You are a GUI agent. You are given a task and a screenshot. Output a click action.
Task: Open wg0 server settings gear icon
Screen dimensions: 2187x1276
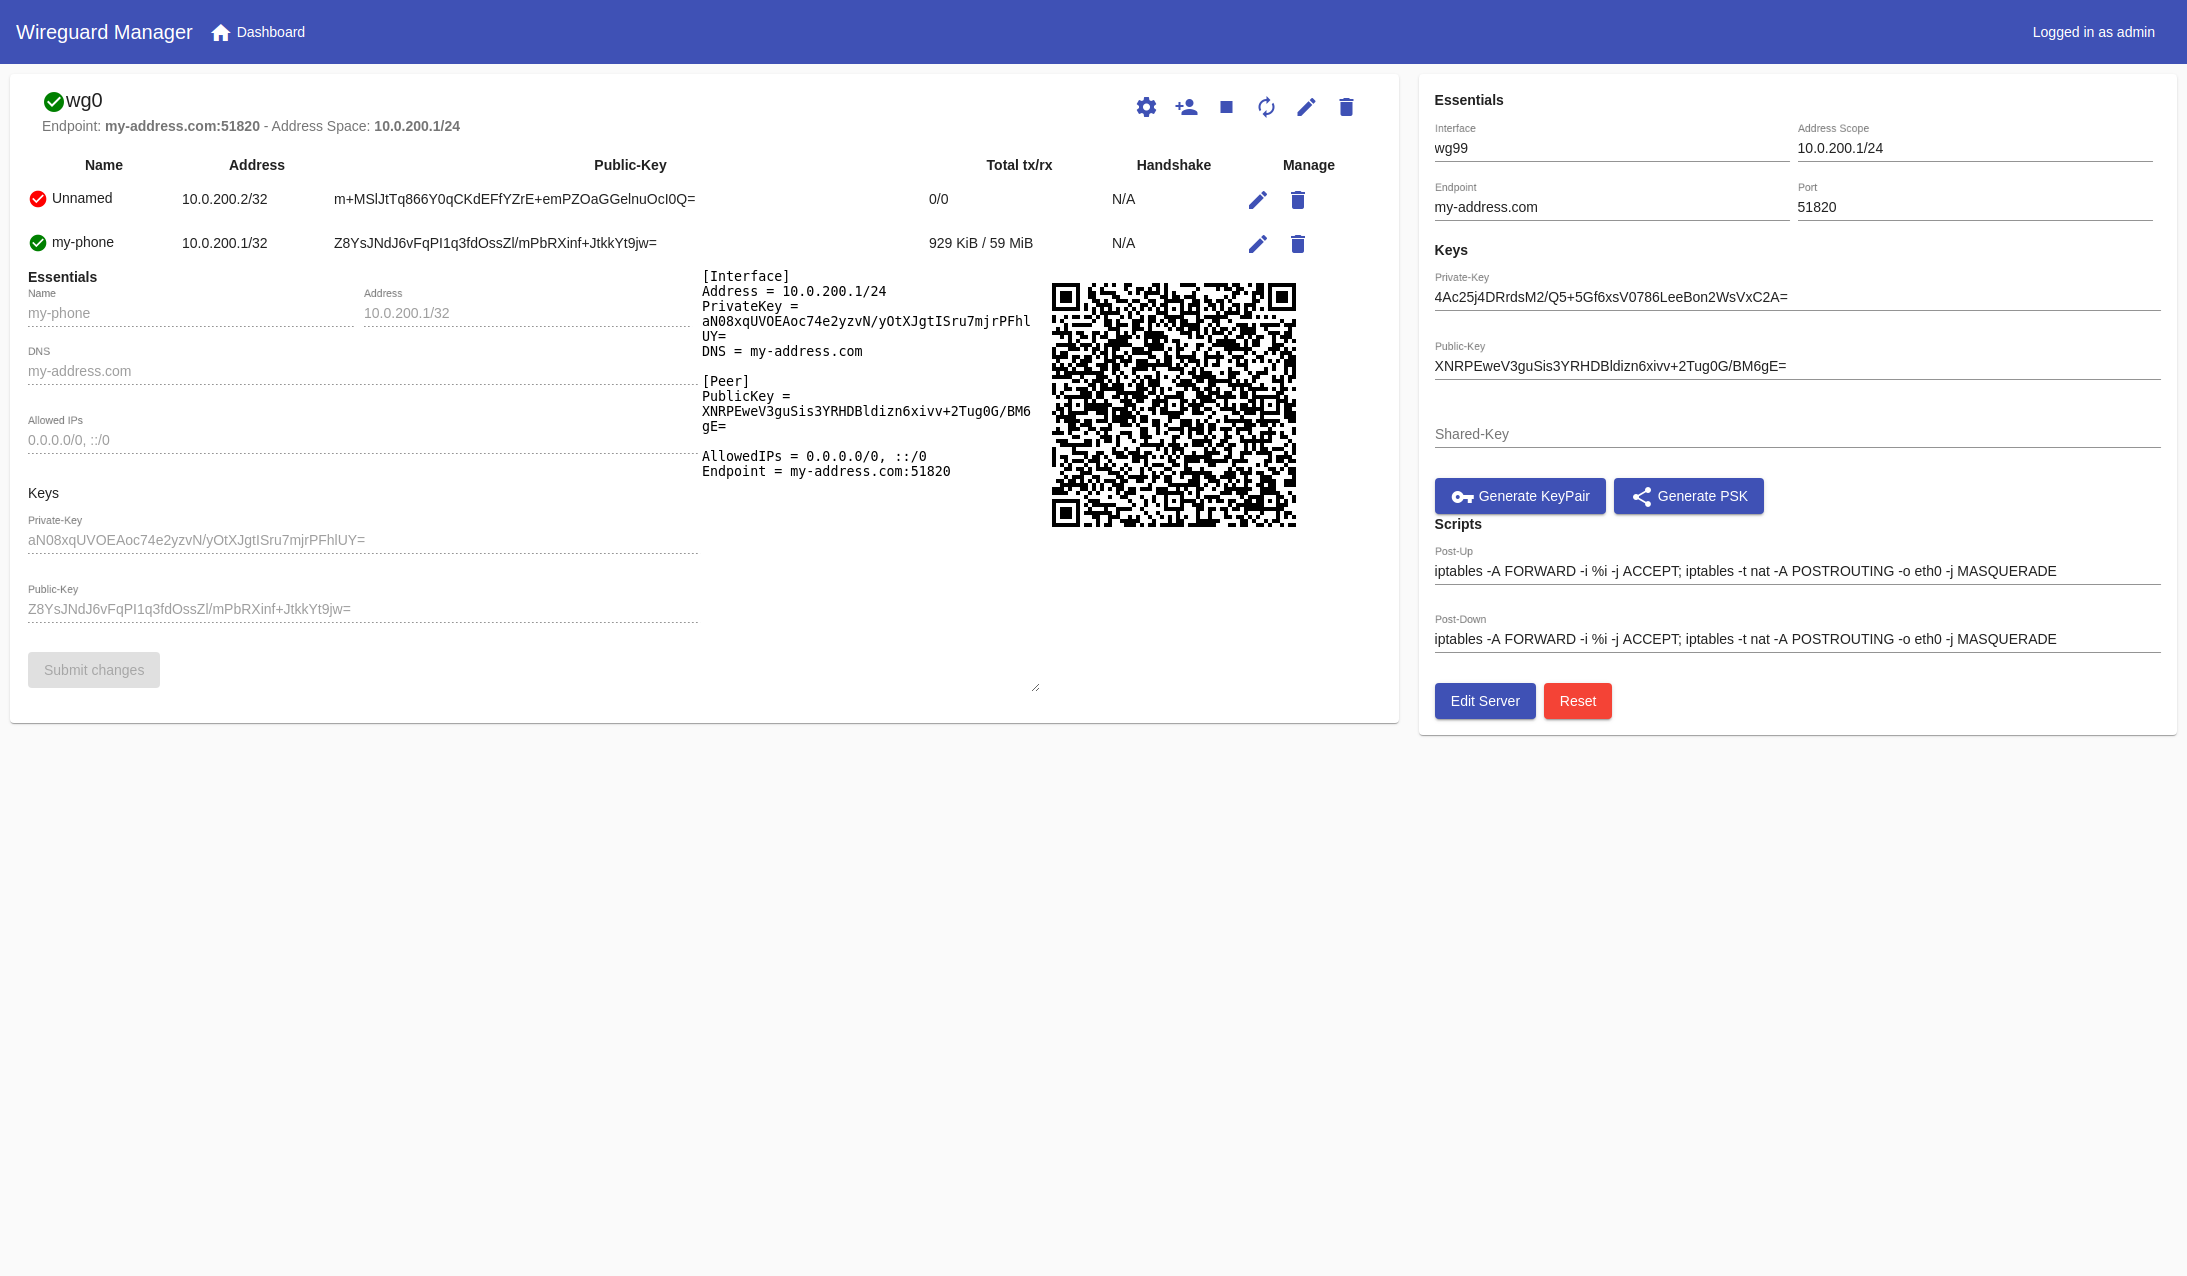point(1146,107)
